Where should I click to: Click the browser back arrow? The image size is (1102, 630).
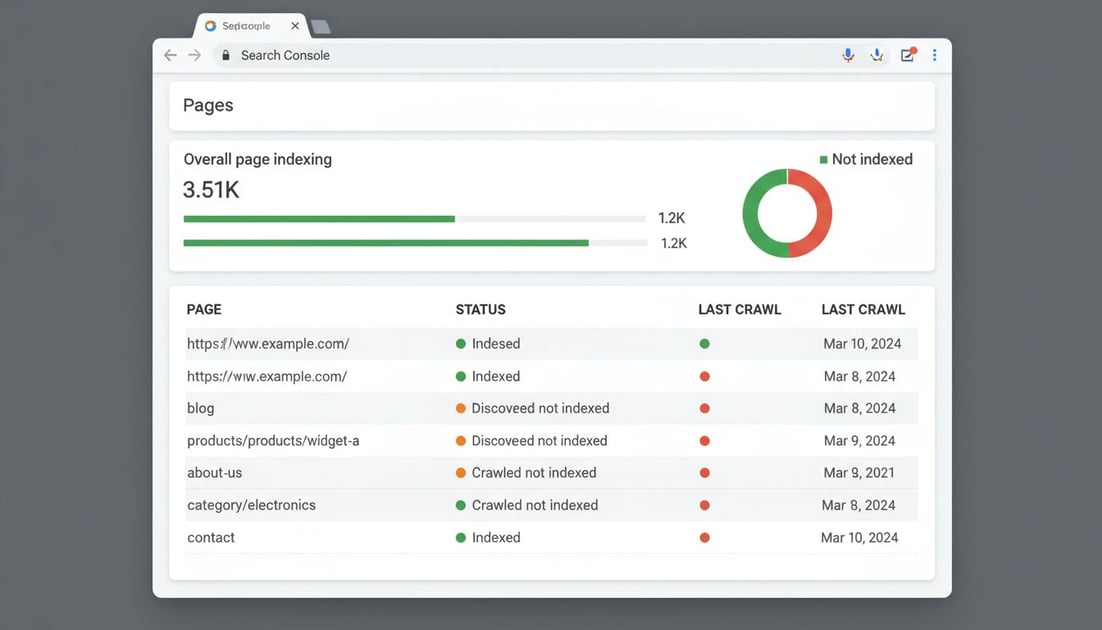pos(170,55)
